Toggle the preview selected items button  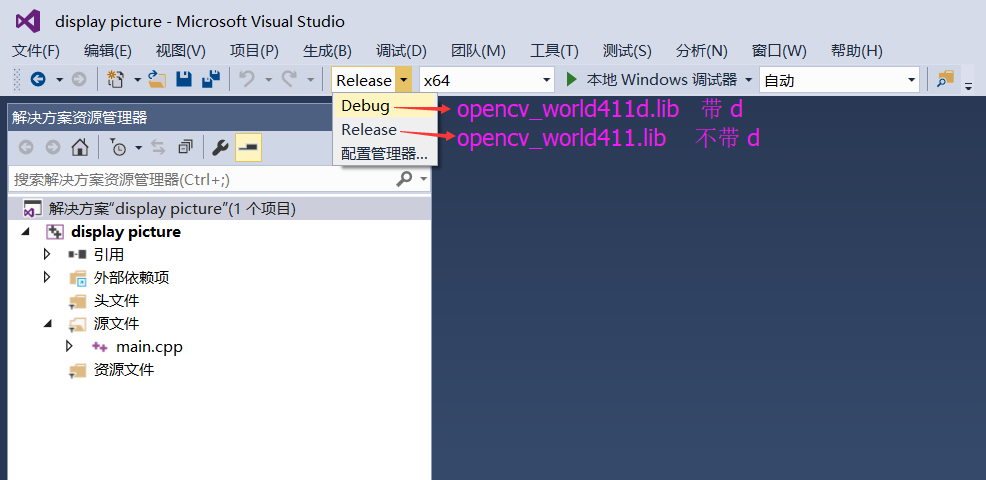click(x=248, y=148)
